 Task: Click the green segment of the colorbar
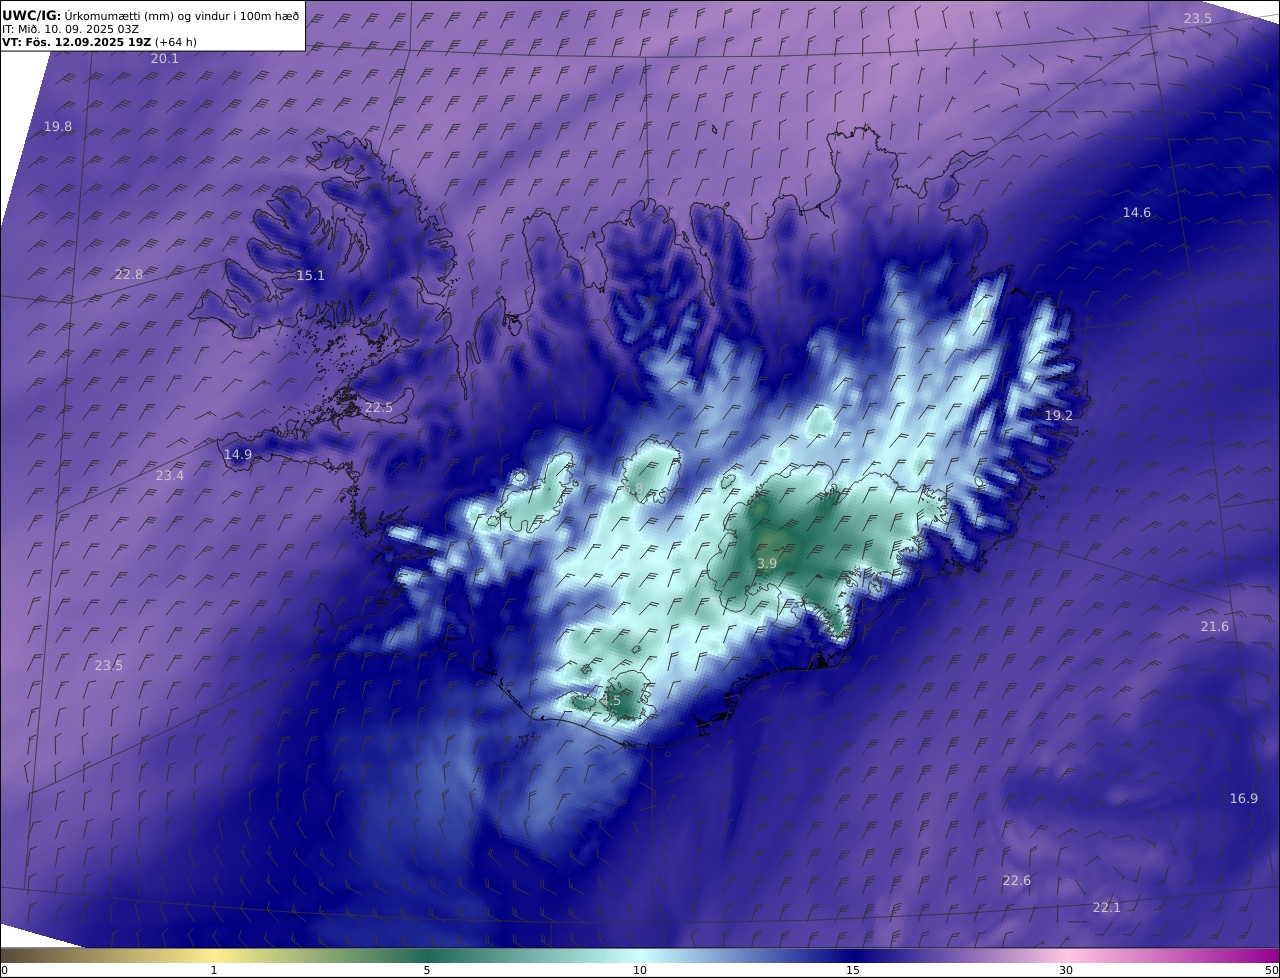pos(427,955)
